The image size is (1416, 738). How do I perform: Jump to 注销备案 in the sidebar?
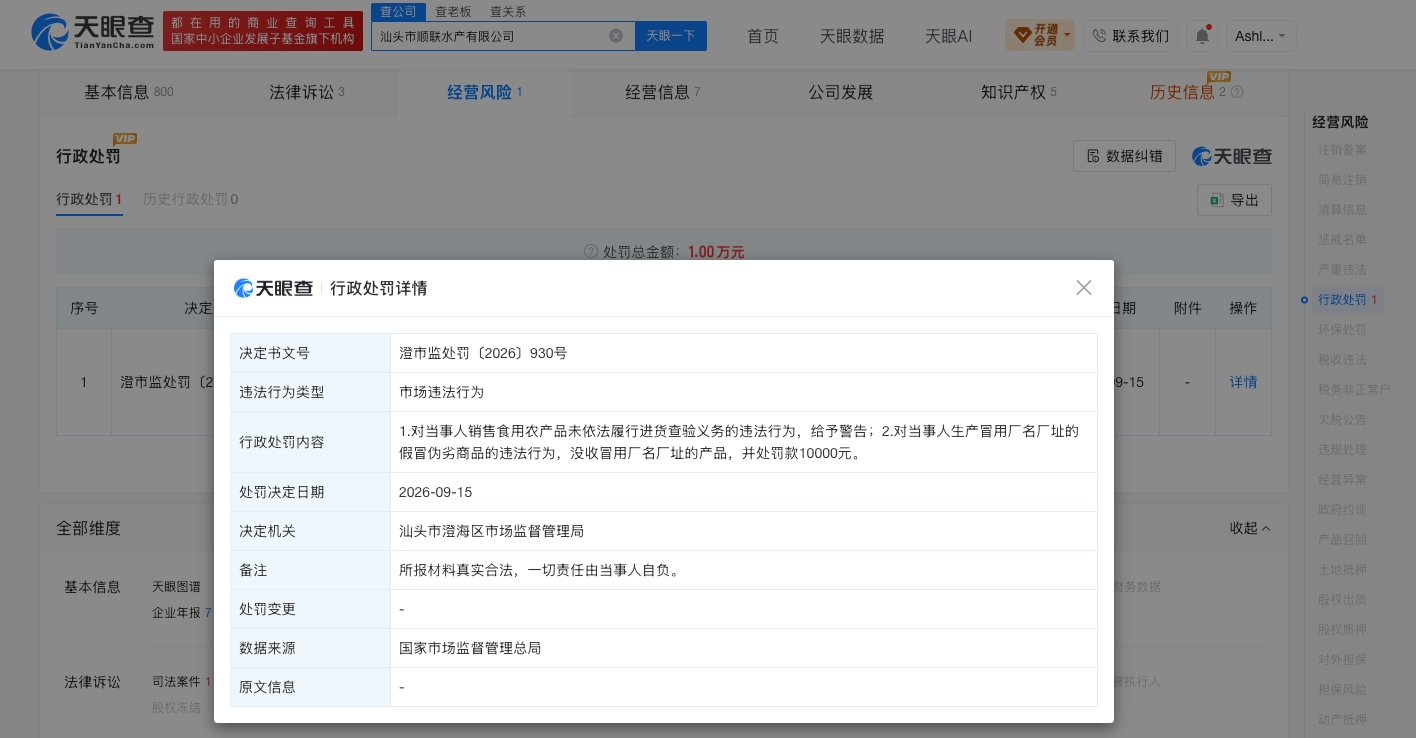click(x=1342, y=150)
